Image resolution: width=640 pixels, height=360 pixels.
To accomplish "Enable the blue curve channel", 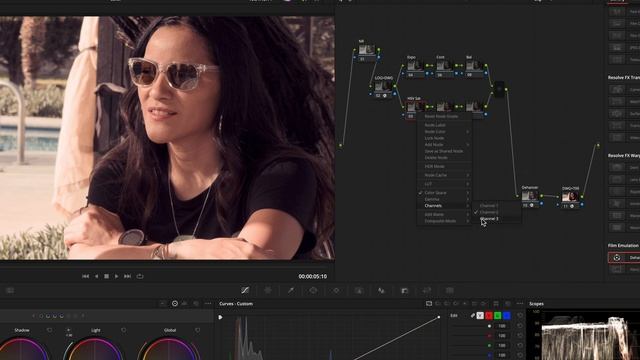I will (507, 316).
